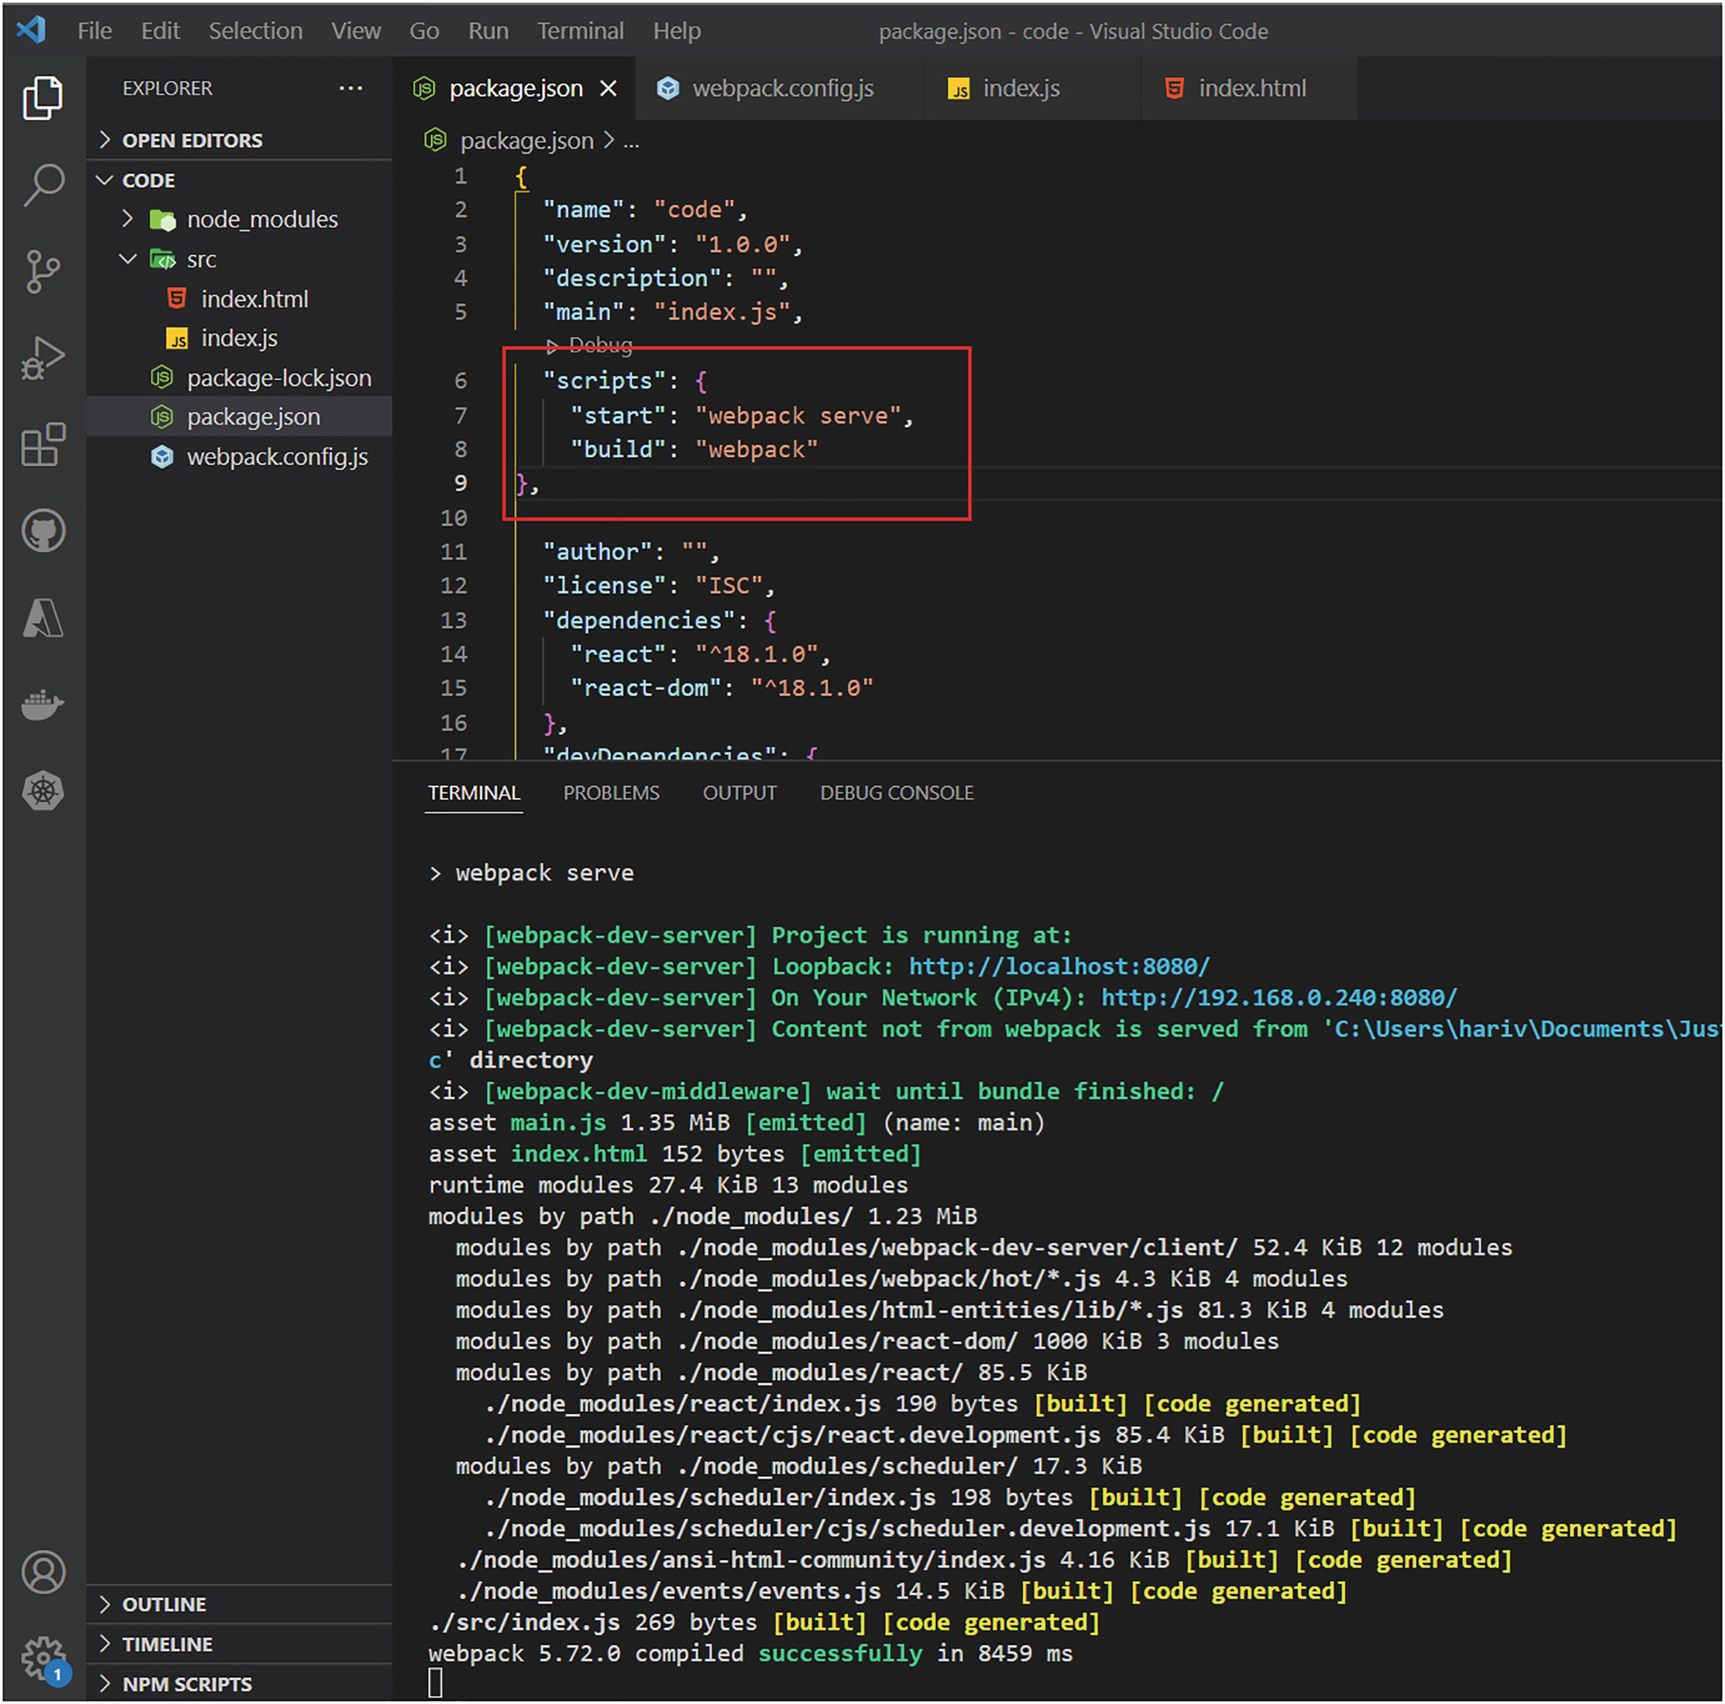The width and height of the screenshot is (1725, 1704).
Task: Open the GitHub panel icon
Action: click(x=43, y=531)
